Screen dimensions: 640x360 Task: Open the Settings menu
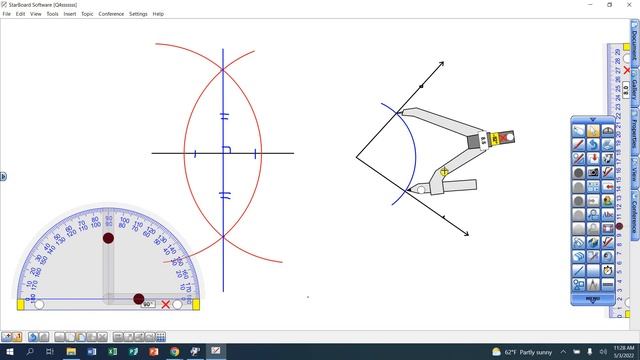(x=138, y=14)
